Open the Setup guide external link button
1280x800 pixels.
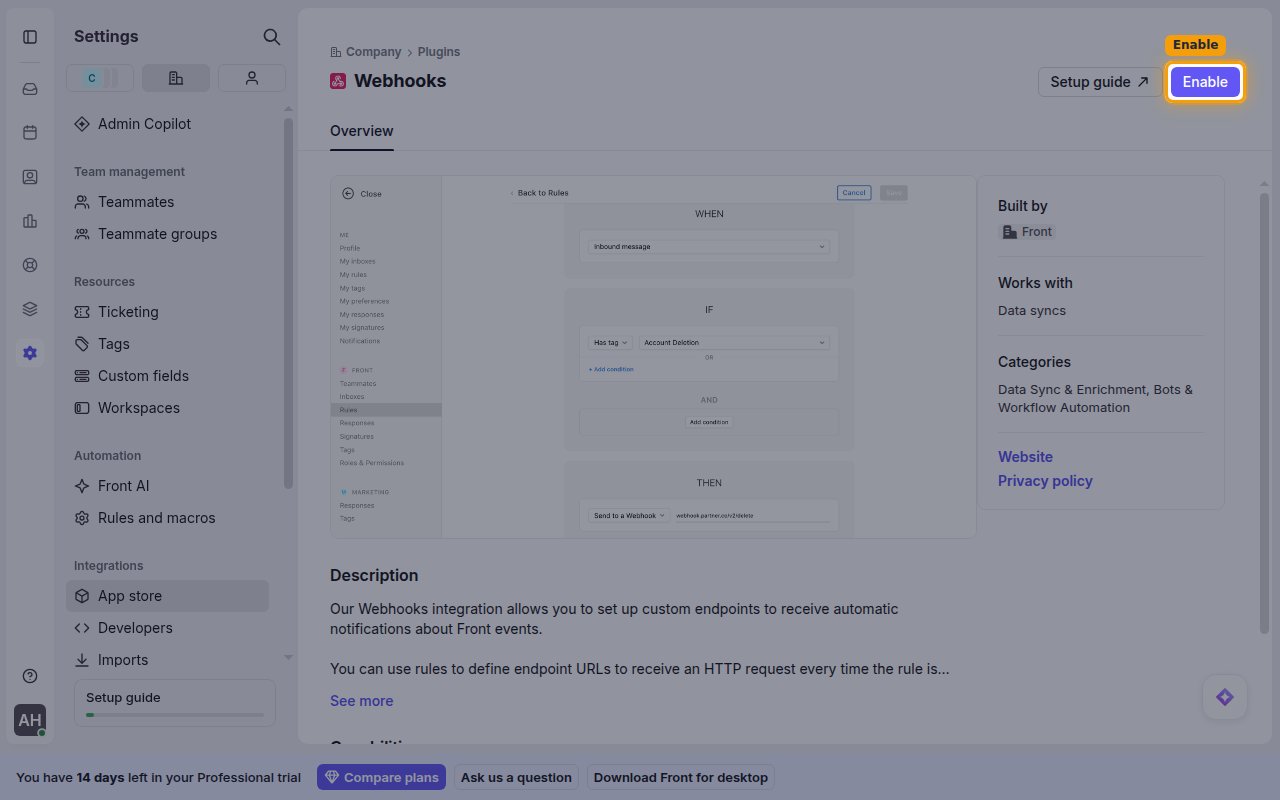1100,82
